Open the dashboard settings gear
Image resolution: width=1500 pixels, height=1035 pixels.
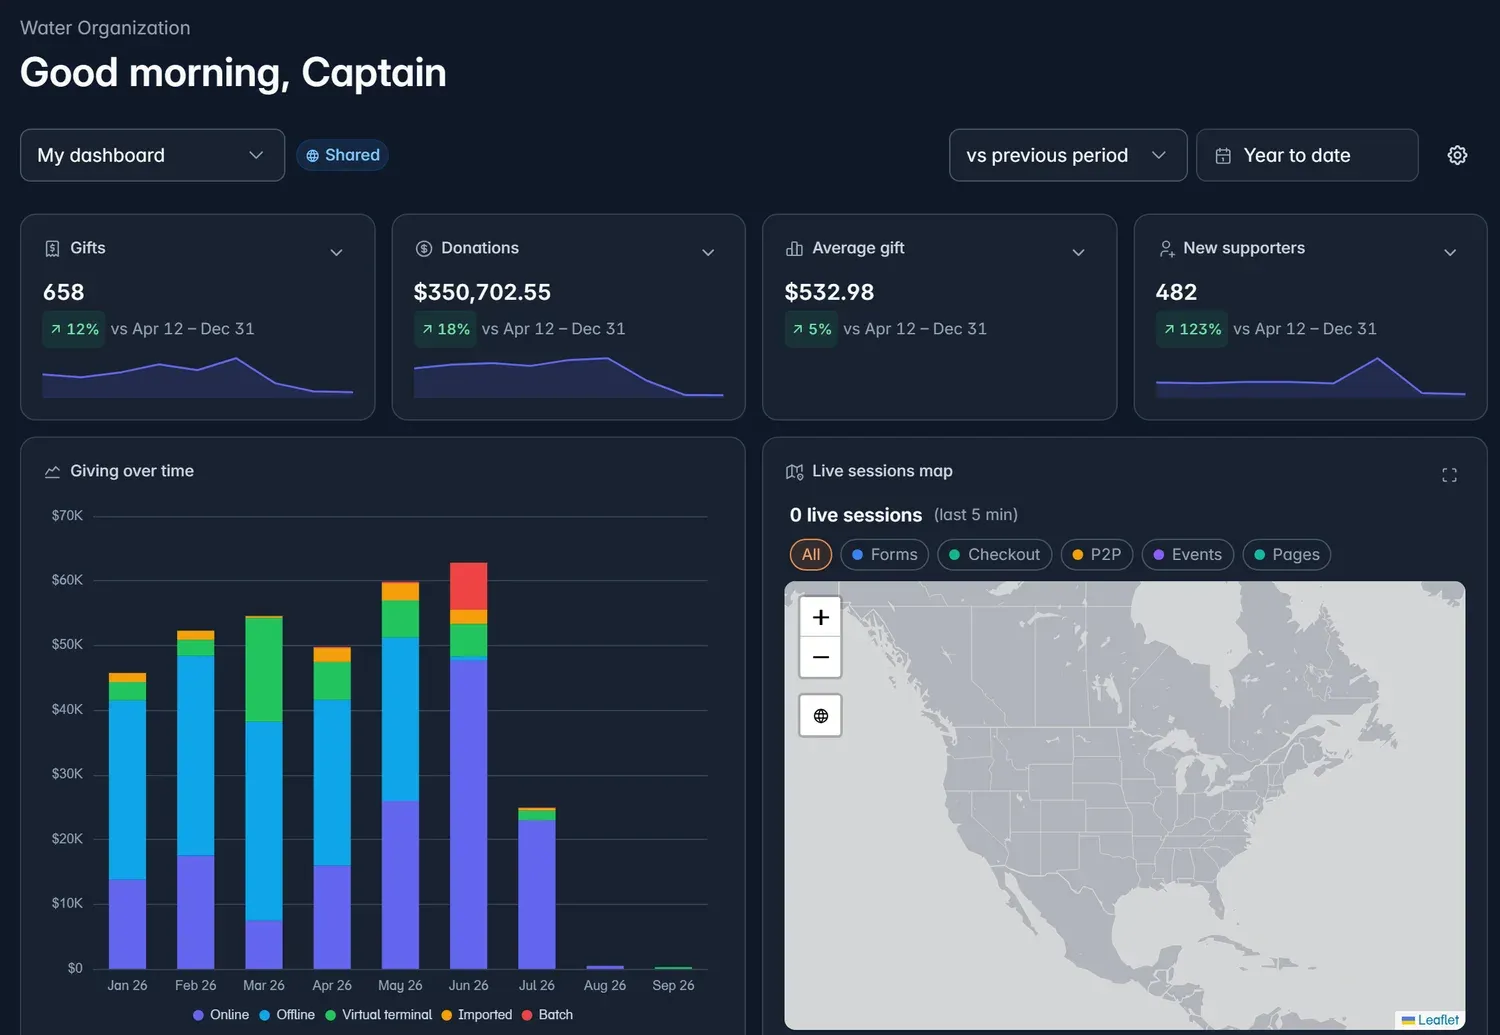coord(1457,155)
